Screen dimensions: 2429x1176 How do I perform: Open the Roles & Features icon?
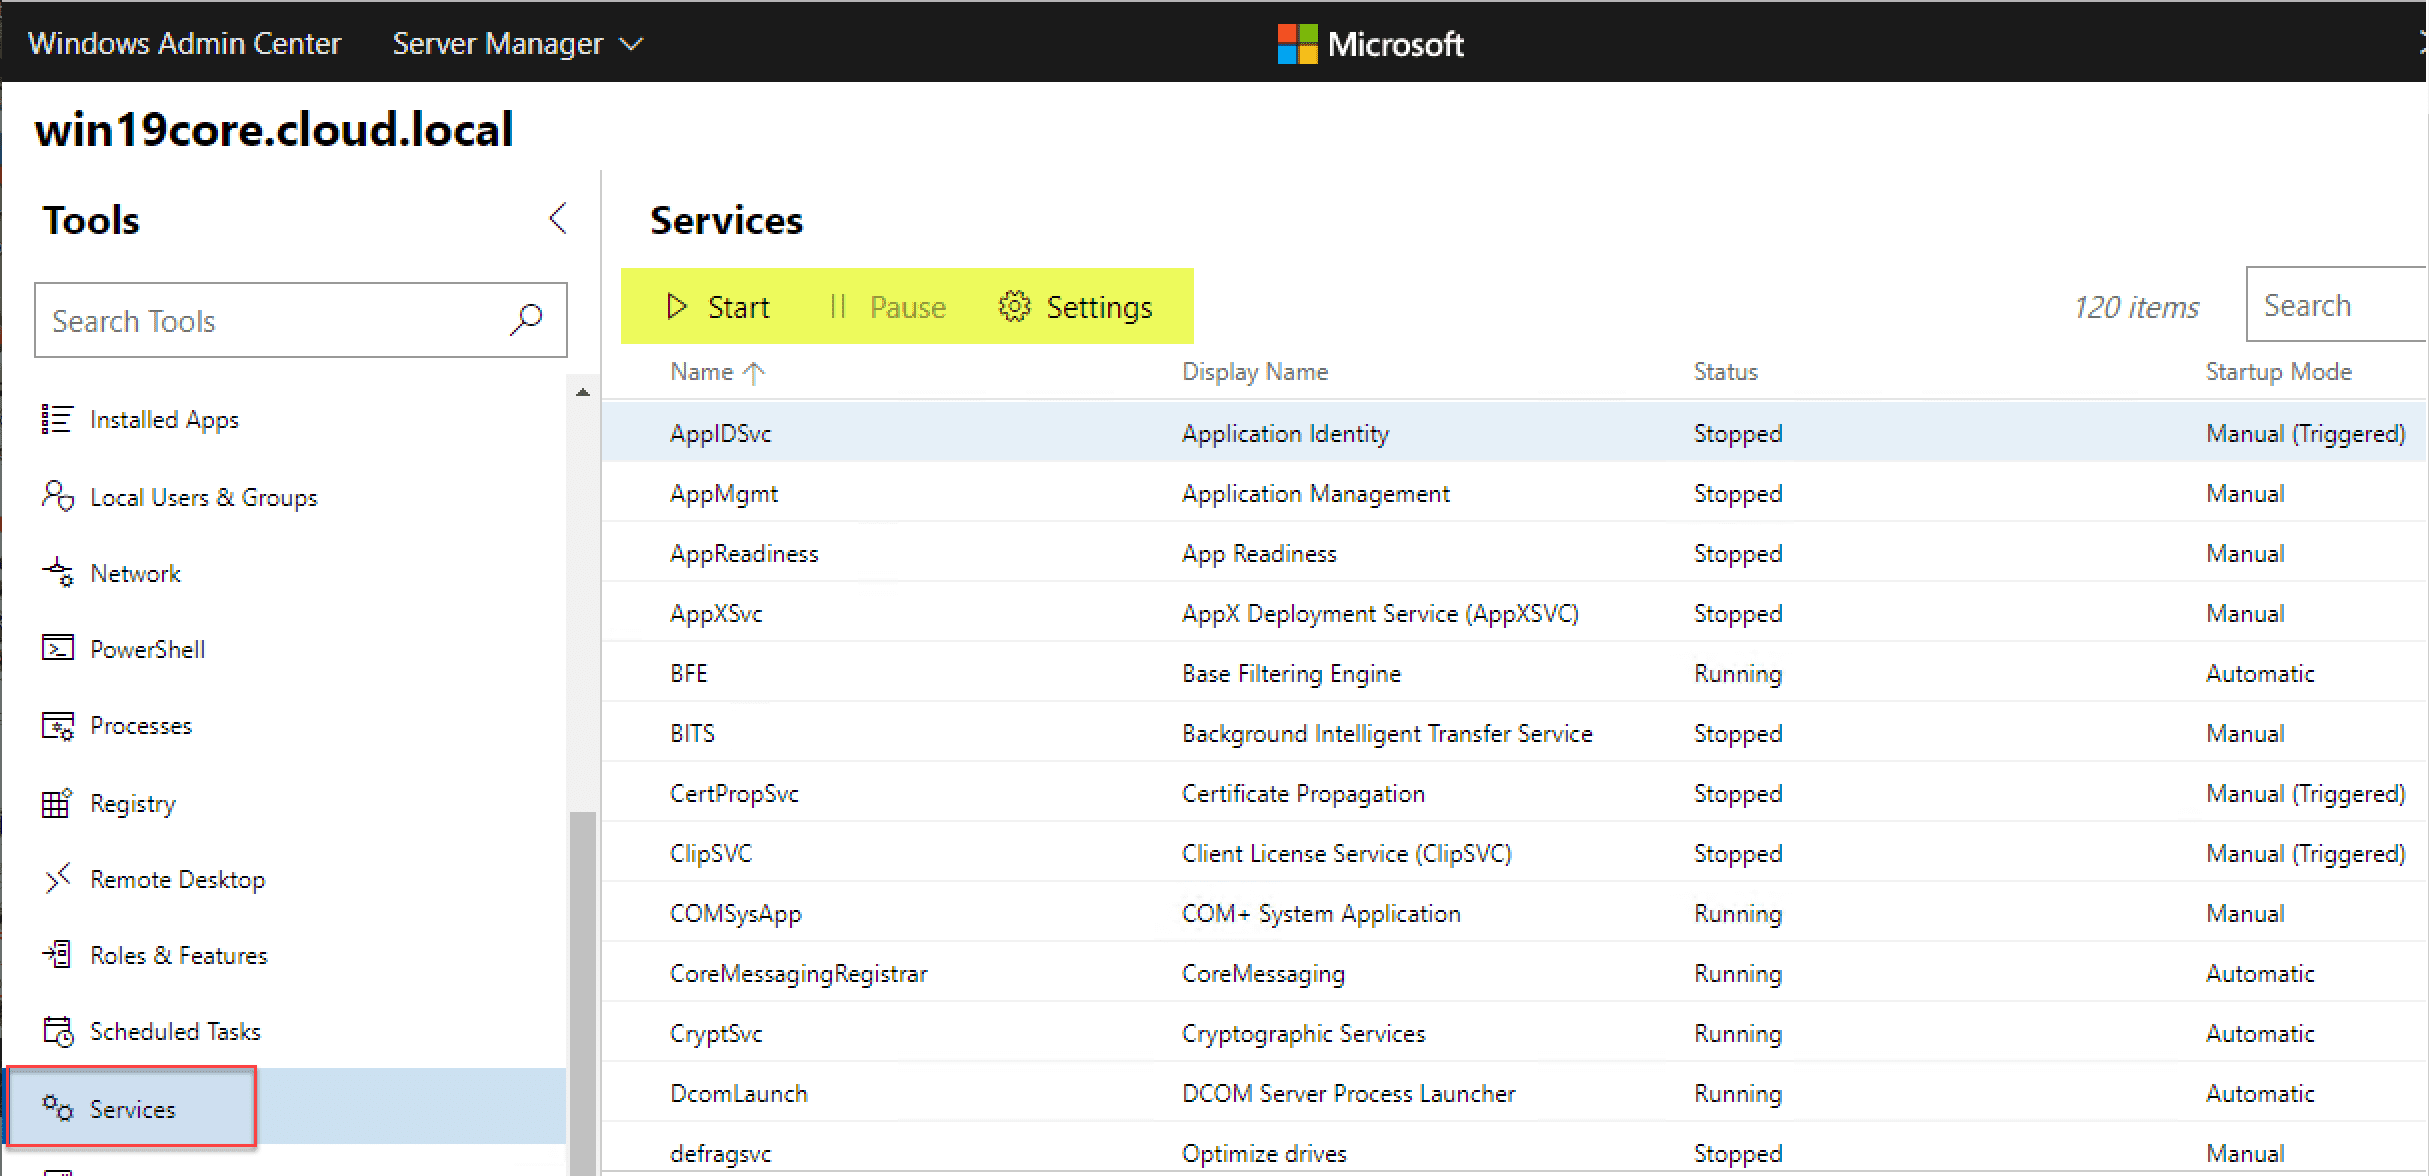[x=57, y=955]
